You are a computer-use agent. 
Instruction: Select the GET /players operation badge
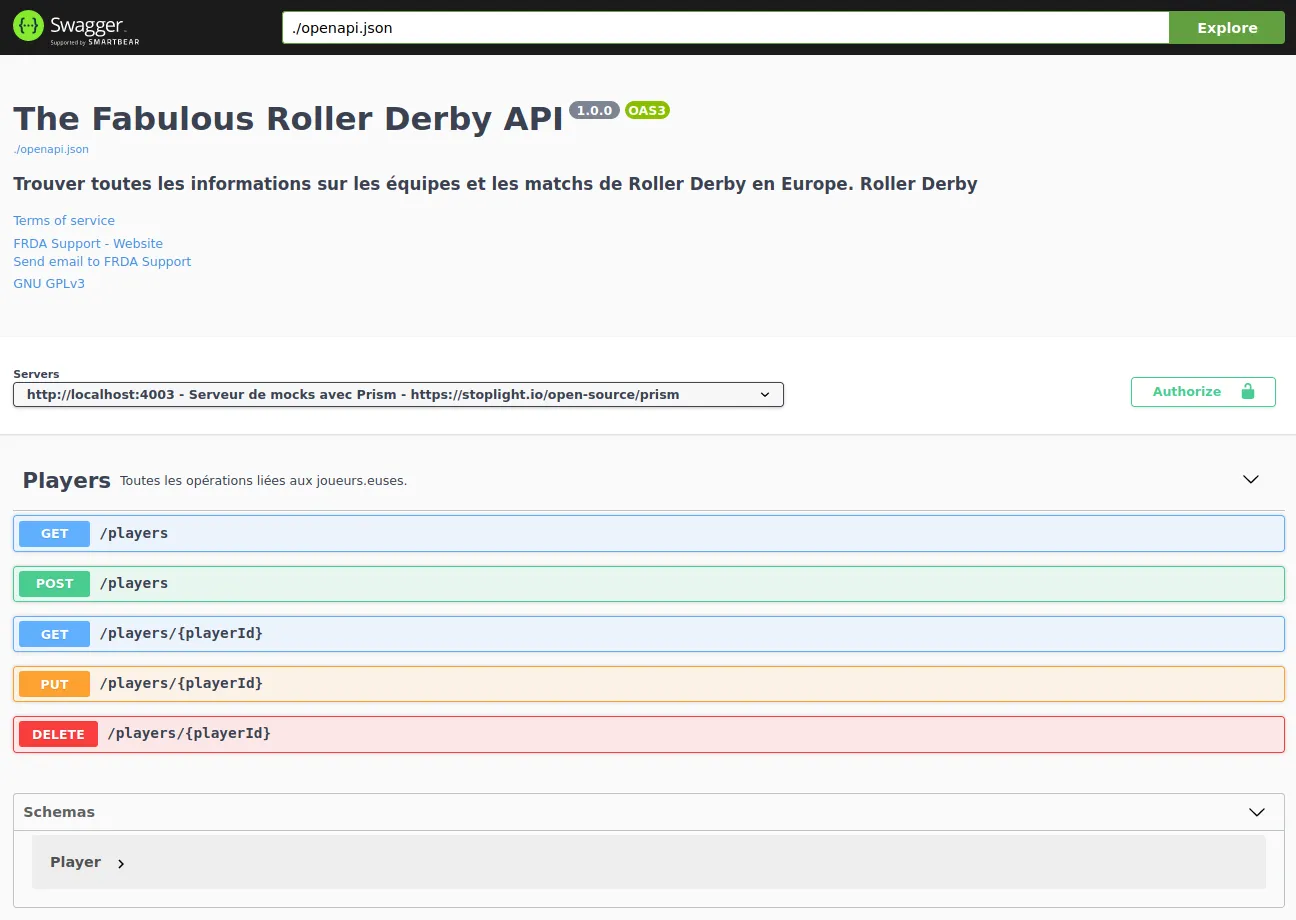[x=53, y=533]
